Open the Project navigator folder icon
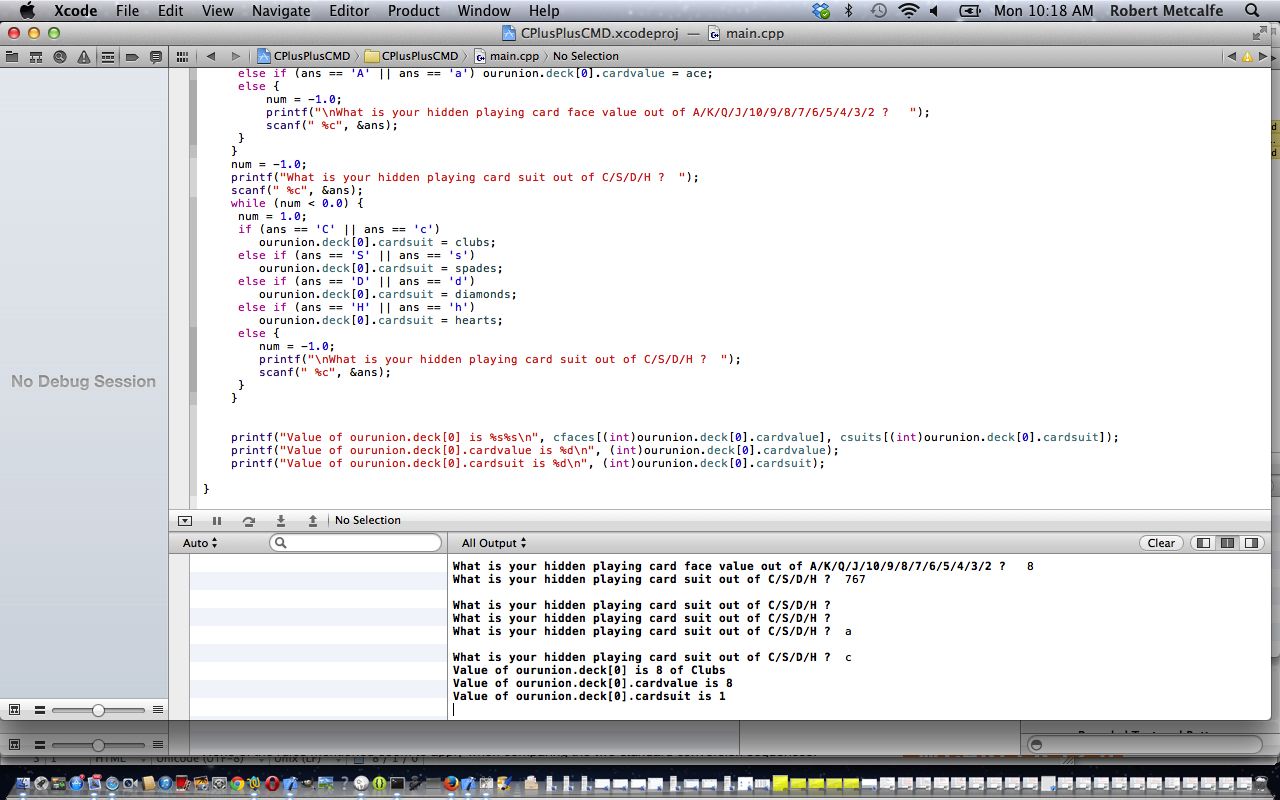Viewport: 1280px width, 800px height. click(x=12, y=57)
